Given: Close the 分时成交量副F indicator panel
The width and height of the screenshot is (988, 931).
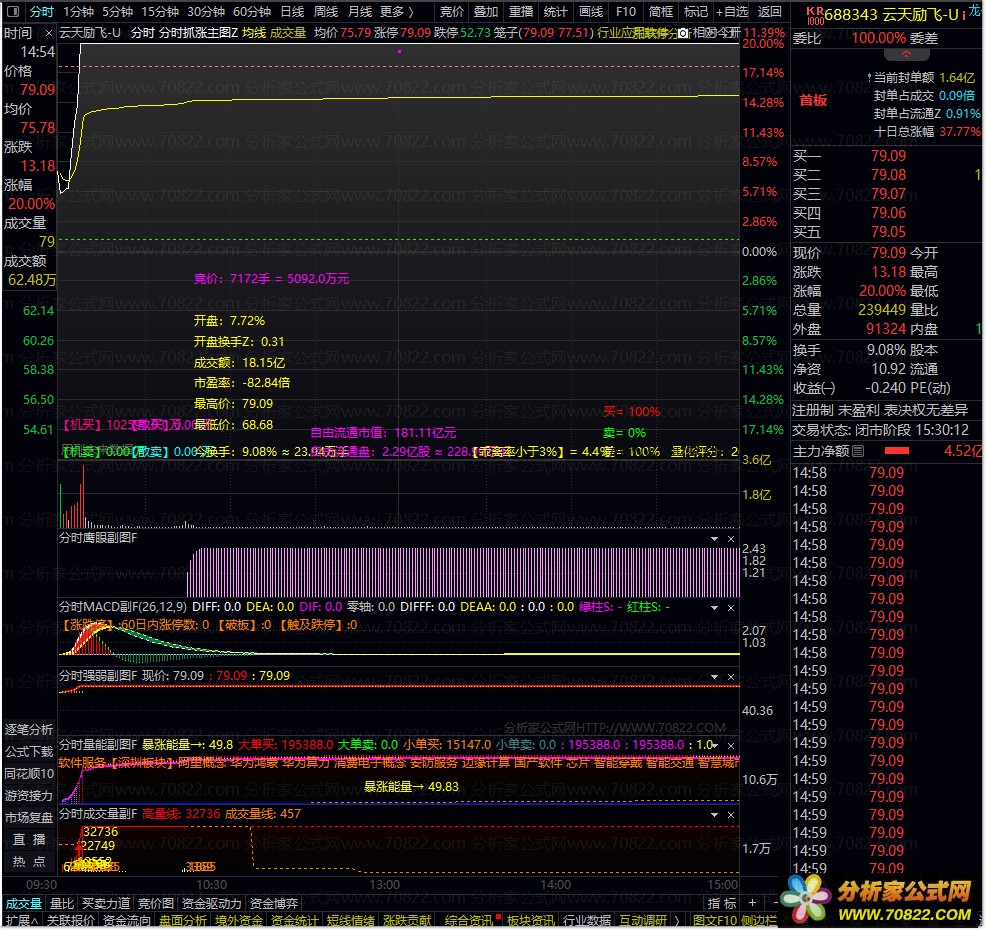Looking at the screenshot, I should pyautogui.click(x=733, y=817).
